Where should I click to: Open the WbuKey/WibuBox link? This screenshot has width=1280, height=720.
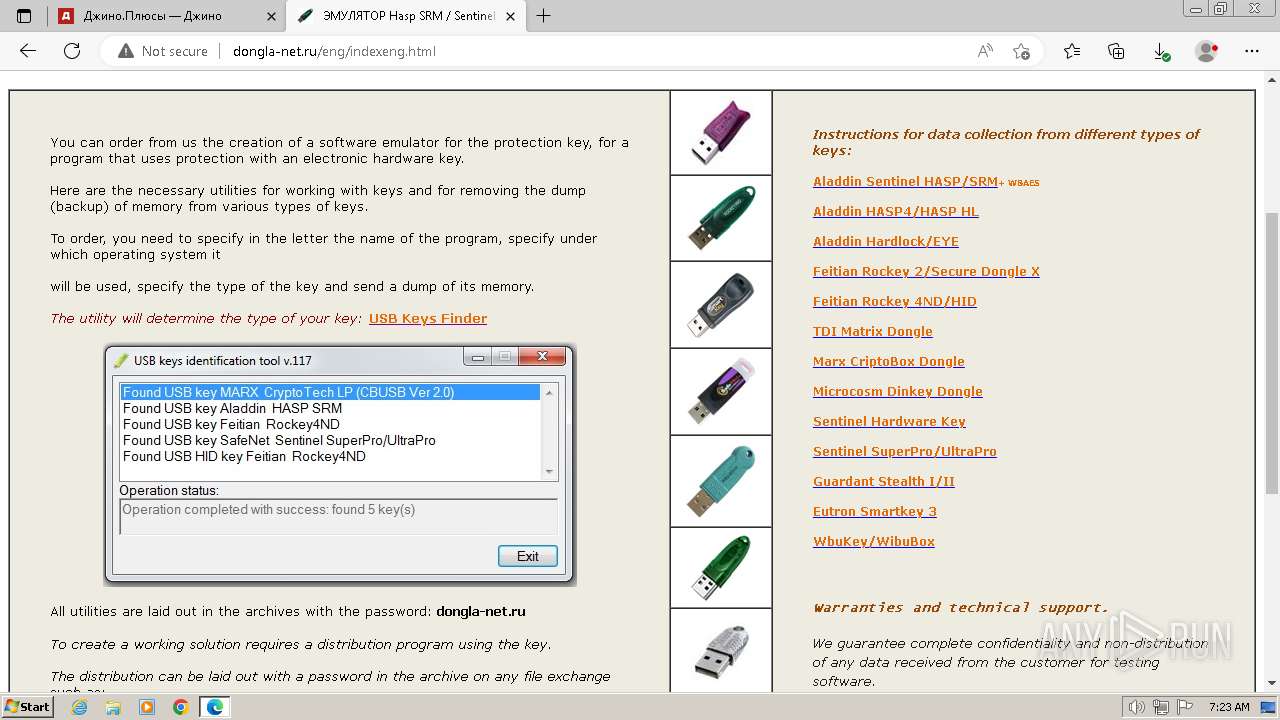point(874,541)
